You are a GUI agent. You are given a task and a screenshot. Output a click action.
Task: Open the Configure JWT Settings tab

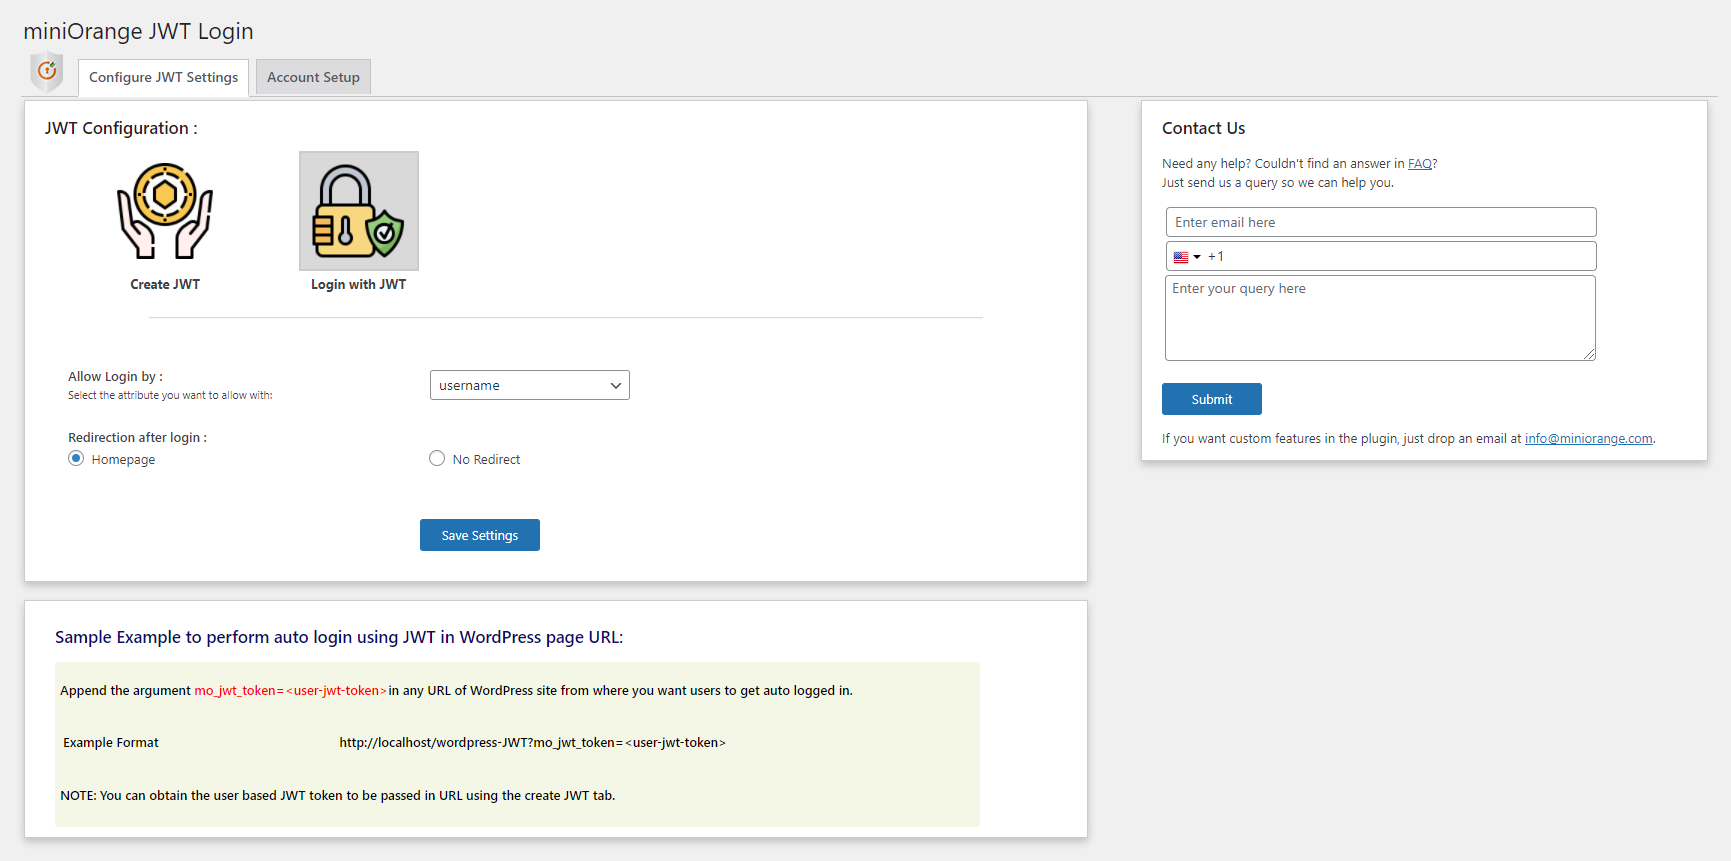tap(164, 77)
